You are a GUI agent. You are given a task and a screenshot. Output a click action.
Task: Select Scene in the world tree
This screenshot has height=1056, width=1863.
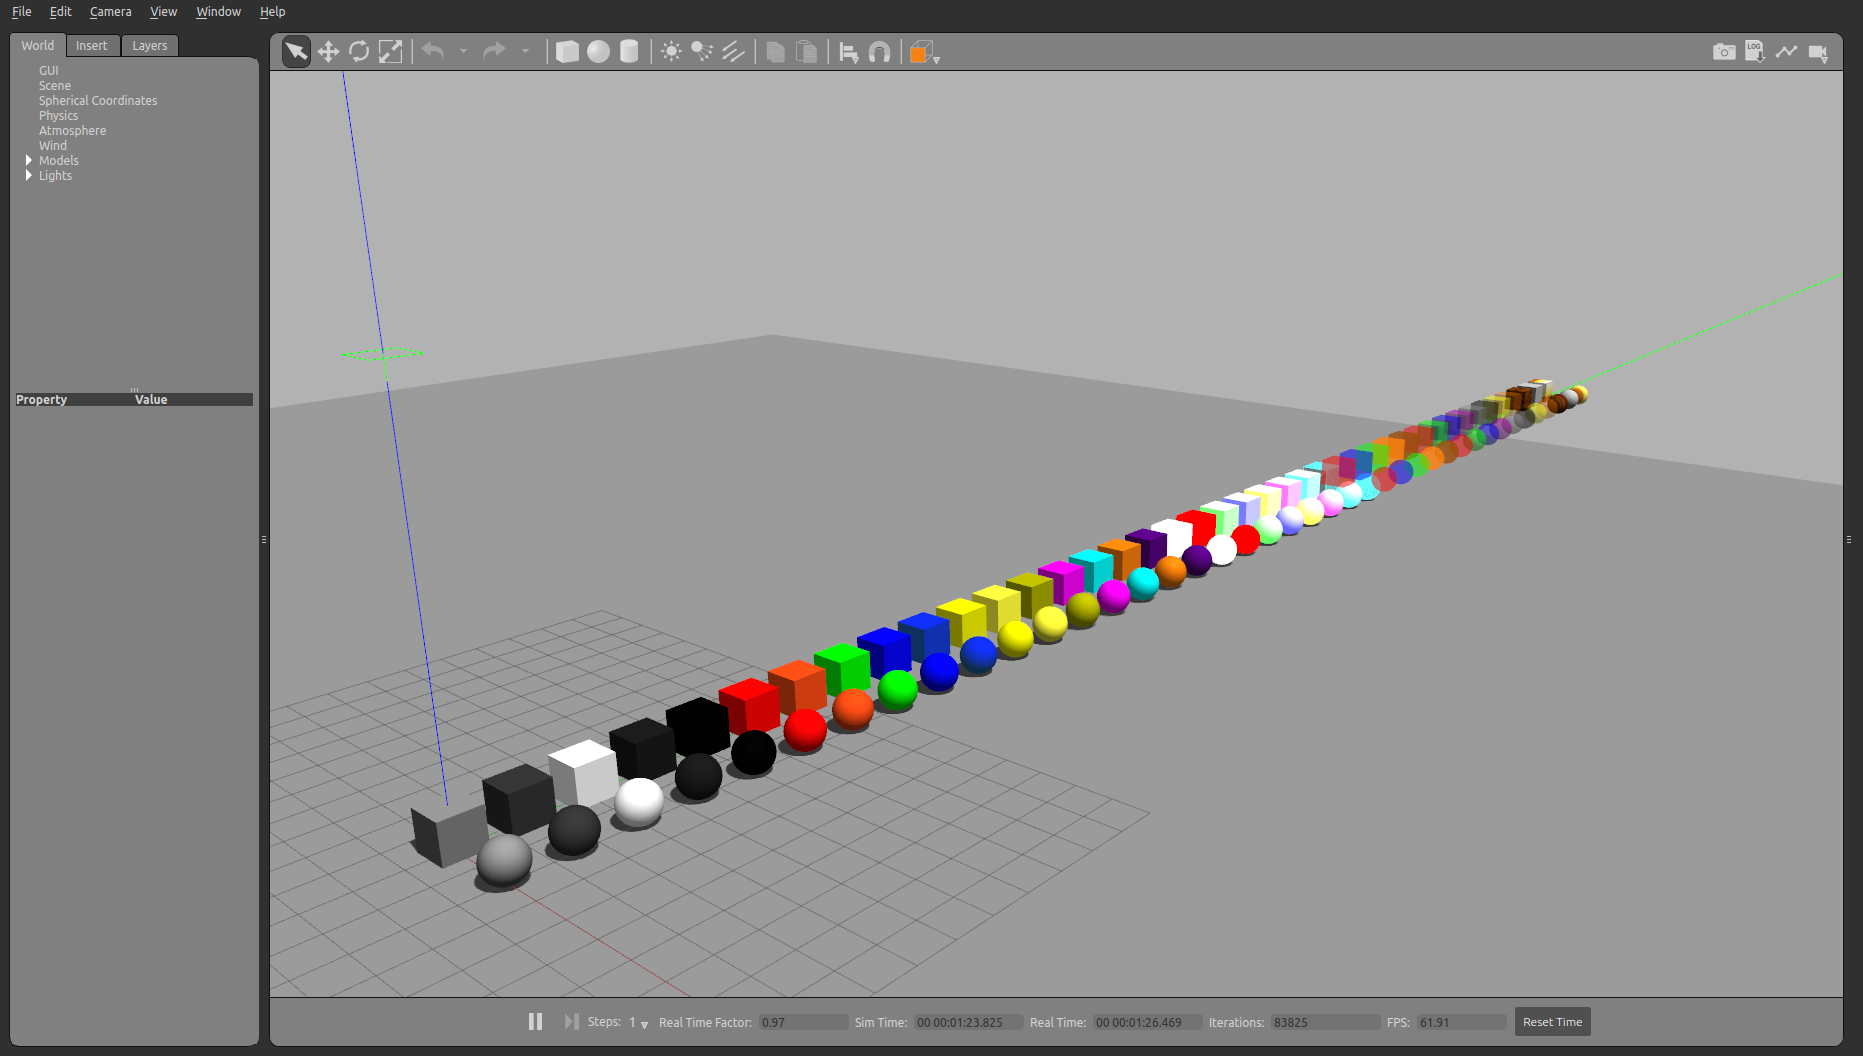[55, 85]
